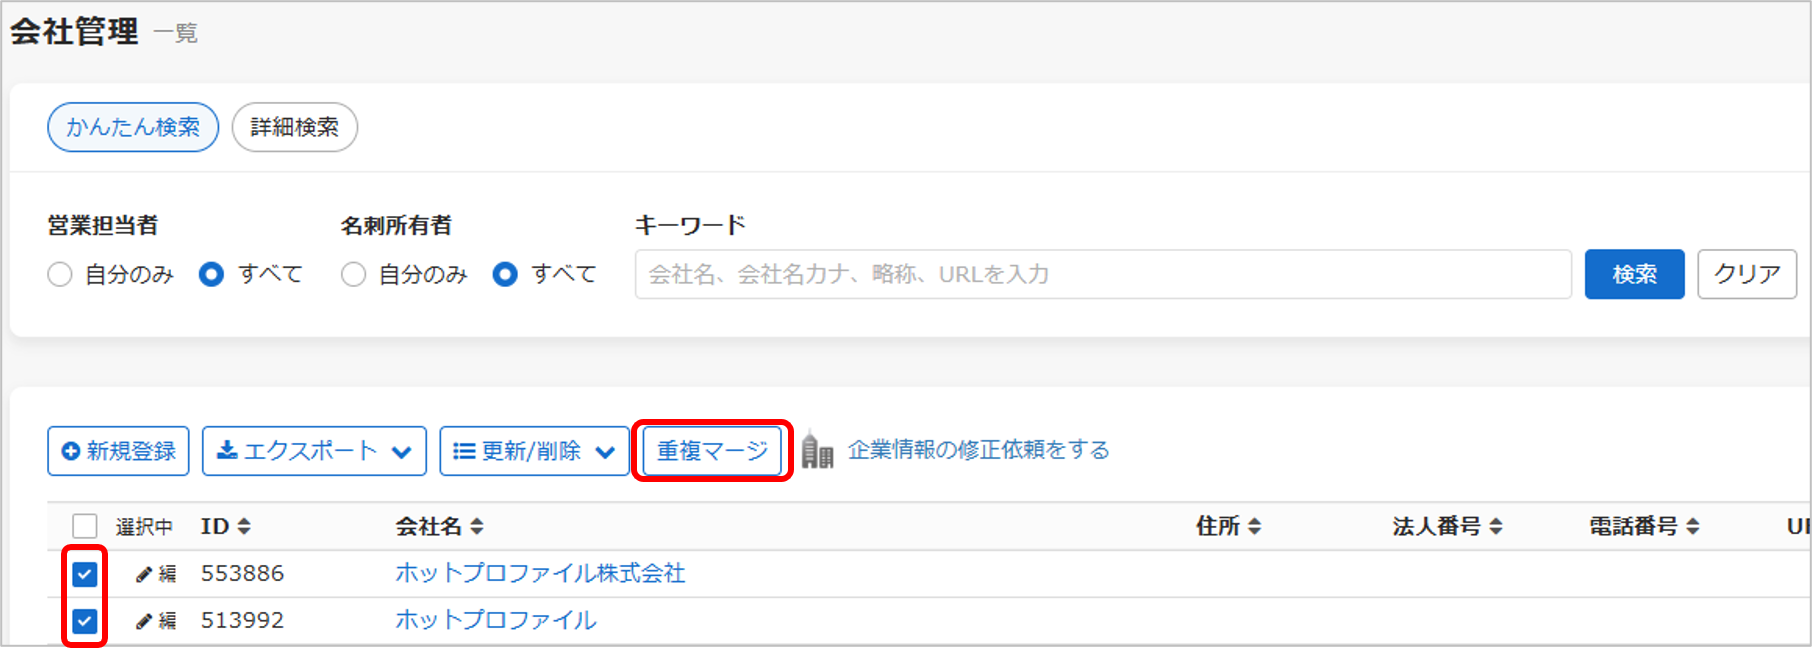Select 自分のみ under 営業担当者
The width and height of the screenshot is (1812, 648).
coord(60,274)
